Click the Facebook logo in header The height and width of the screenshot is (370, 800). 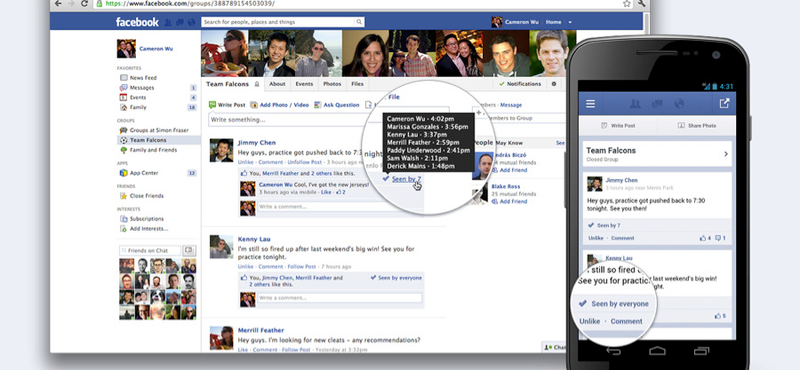click(x=137, y=22)
